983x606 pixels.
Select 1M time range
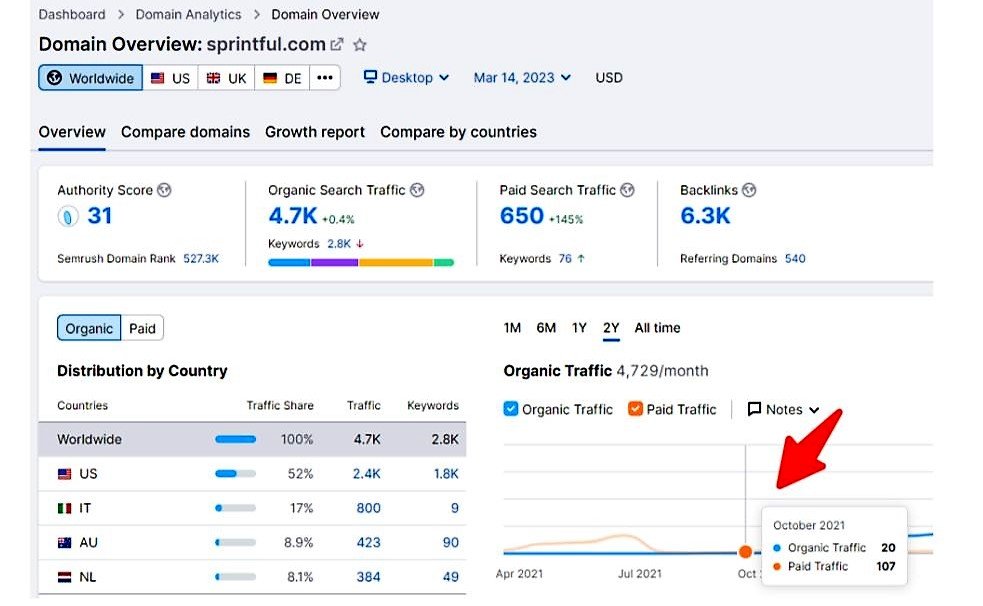(x=512, y=328)
